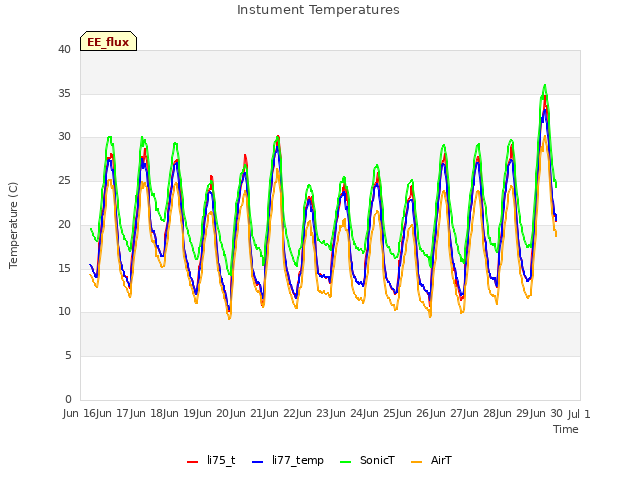Click the AirT orange legend swatch
This screenshot has height=480, width=640.
[x=416, y=462]
